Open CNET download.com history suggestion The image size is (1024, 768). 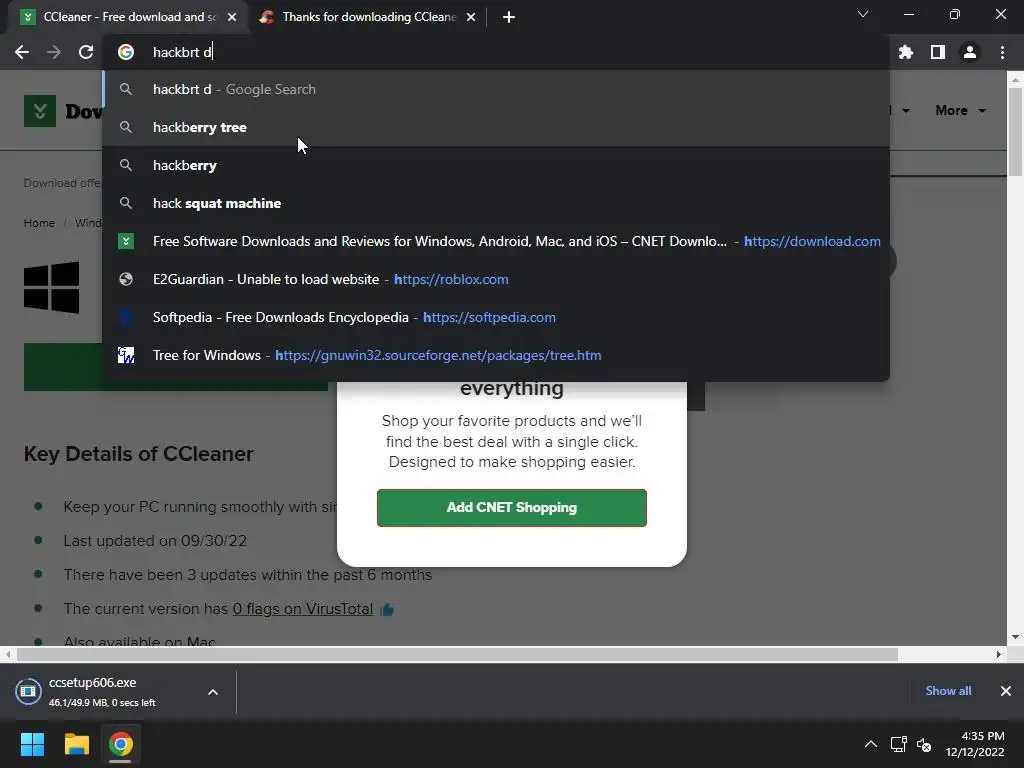(x=496, y=241)
